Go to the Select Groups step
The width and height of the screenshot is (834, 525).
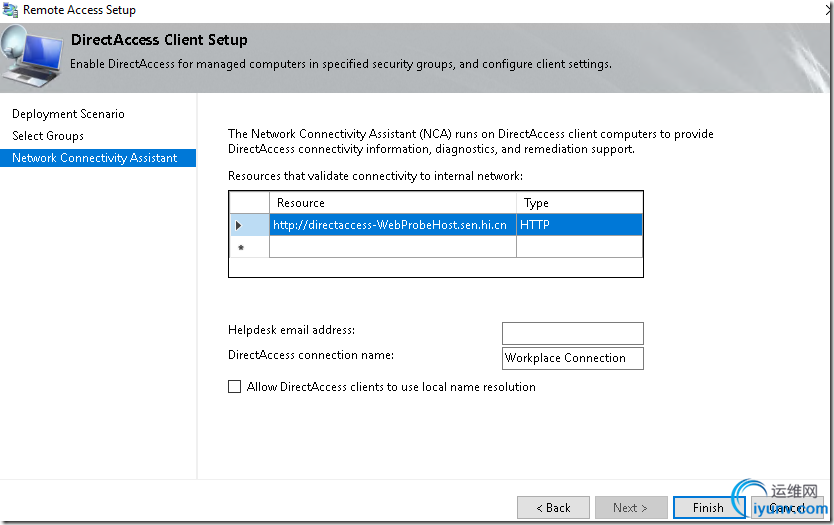(x=48, y=136)
